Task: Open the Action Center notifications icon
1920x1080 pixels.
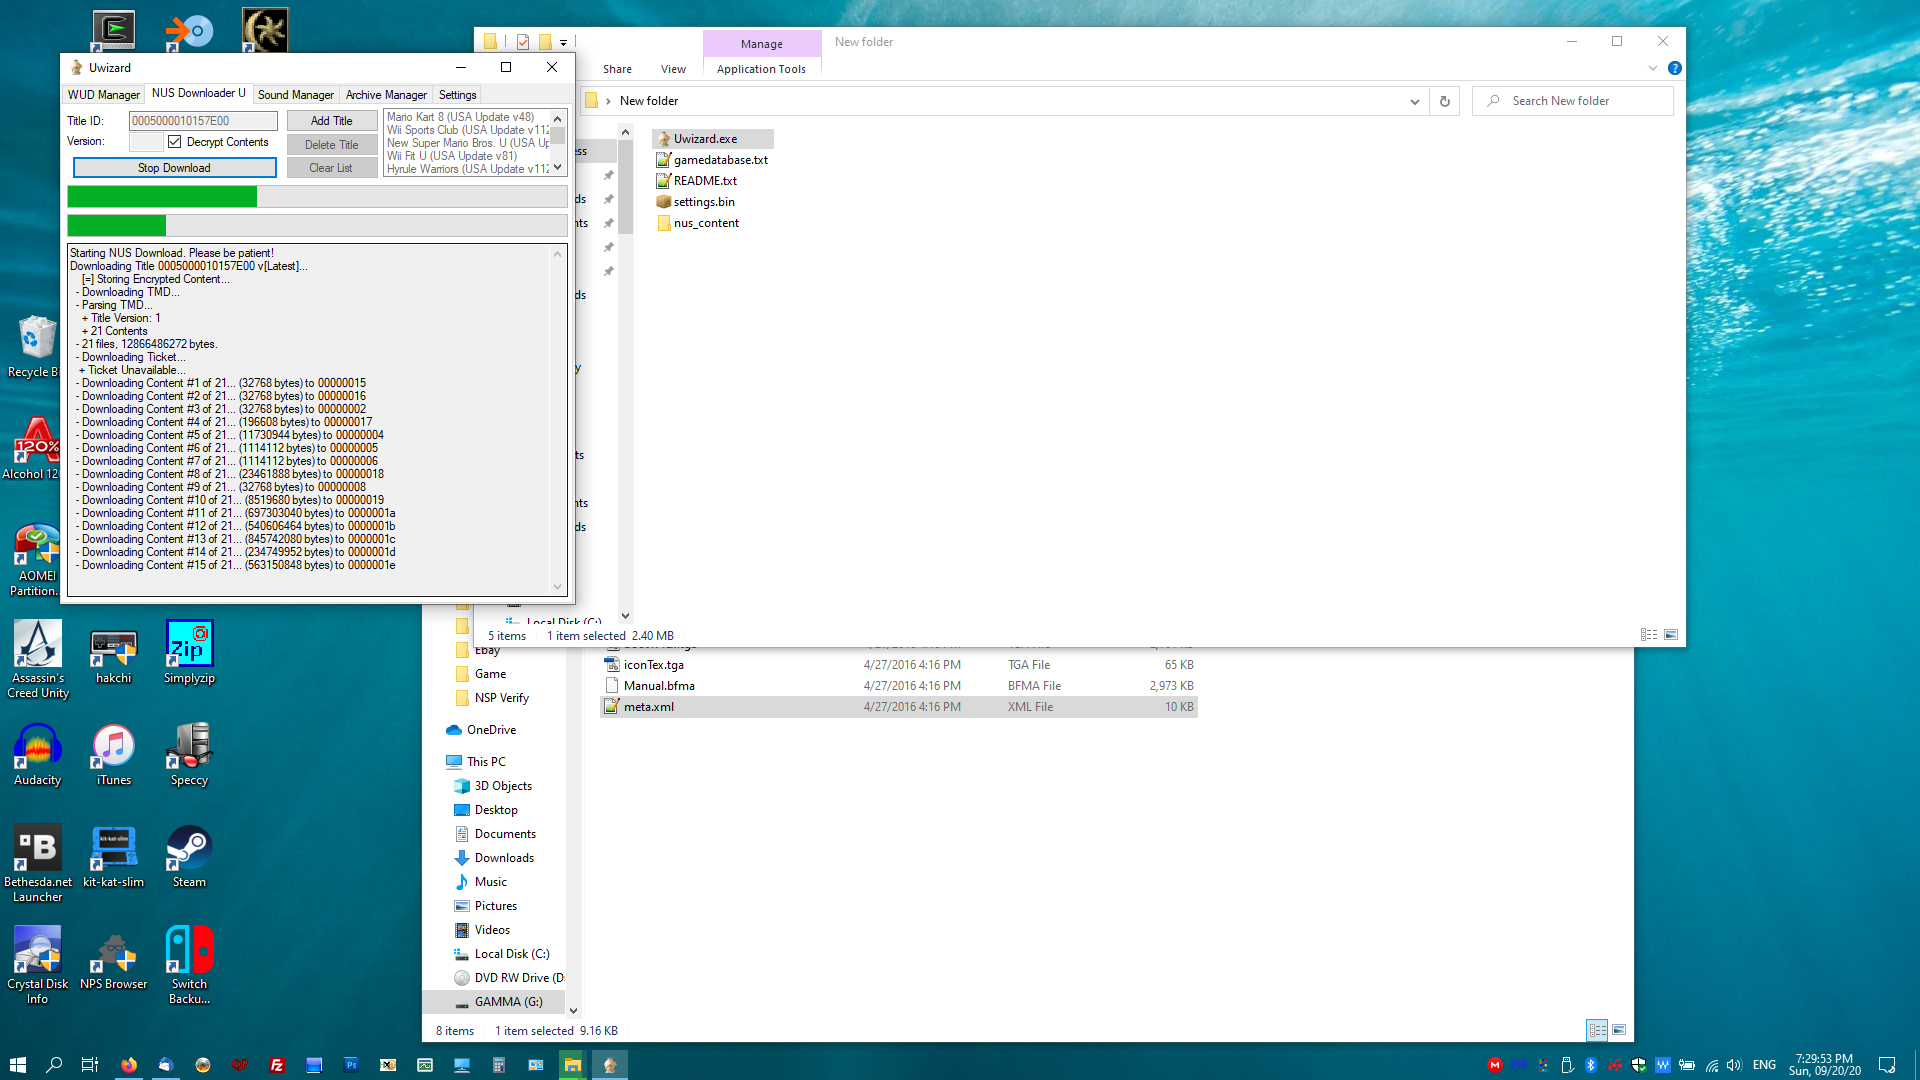Action: pyautogui.click(x=1887, y=1065)
